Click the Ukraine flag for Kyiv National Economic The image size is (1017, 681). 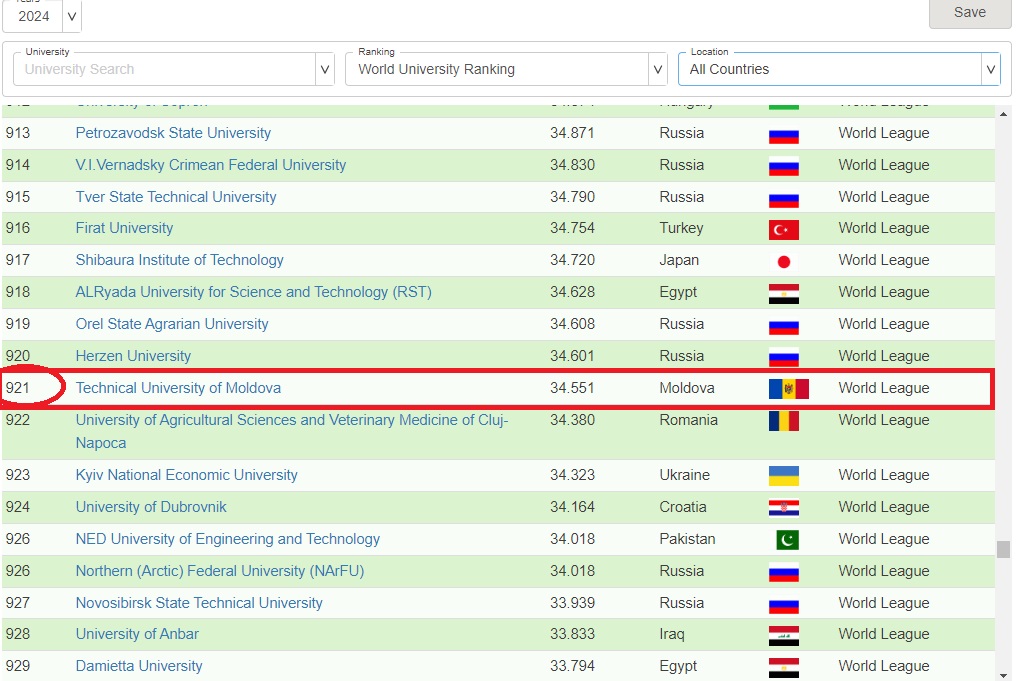[x=783, y=476]
